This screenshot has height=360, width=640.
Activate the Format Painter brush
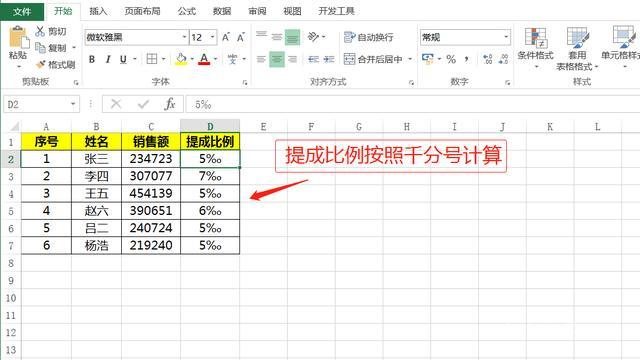(x=40, y=64)
